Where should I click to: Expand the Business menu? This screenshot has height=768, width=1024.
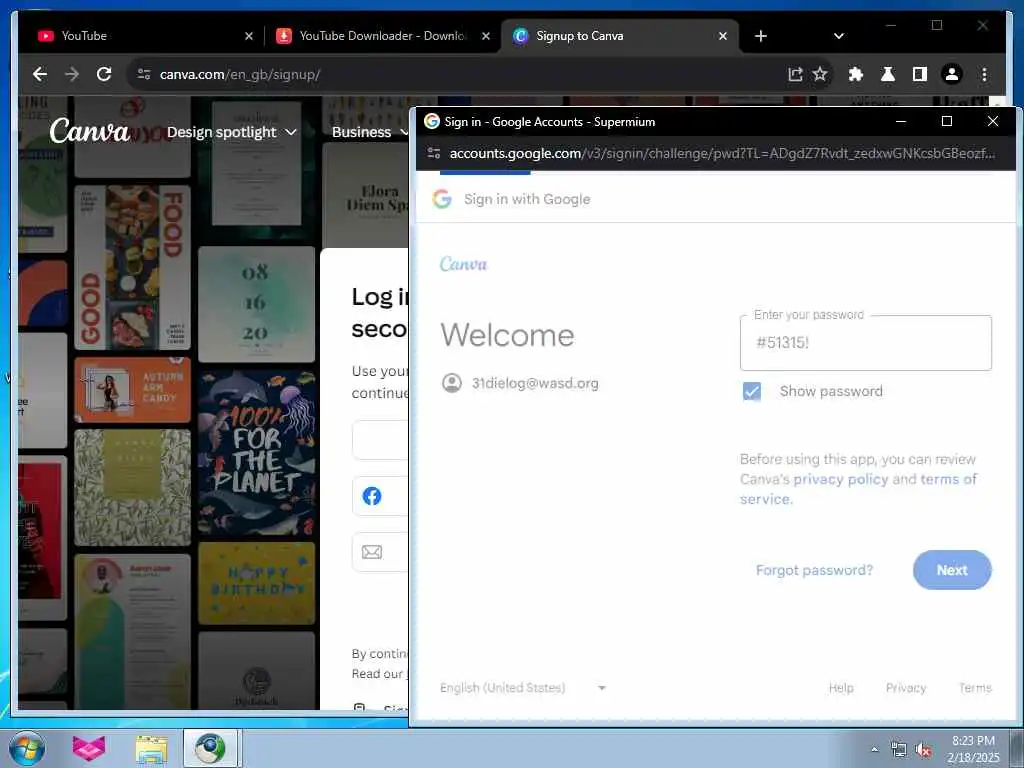tap(369, 132)
